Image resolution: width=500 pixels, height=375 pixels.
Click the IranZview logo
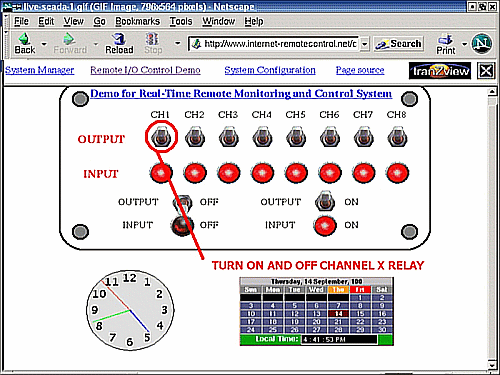tap(440, 71)
